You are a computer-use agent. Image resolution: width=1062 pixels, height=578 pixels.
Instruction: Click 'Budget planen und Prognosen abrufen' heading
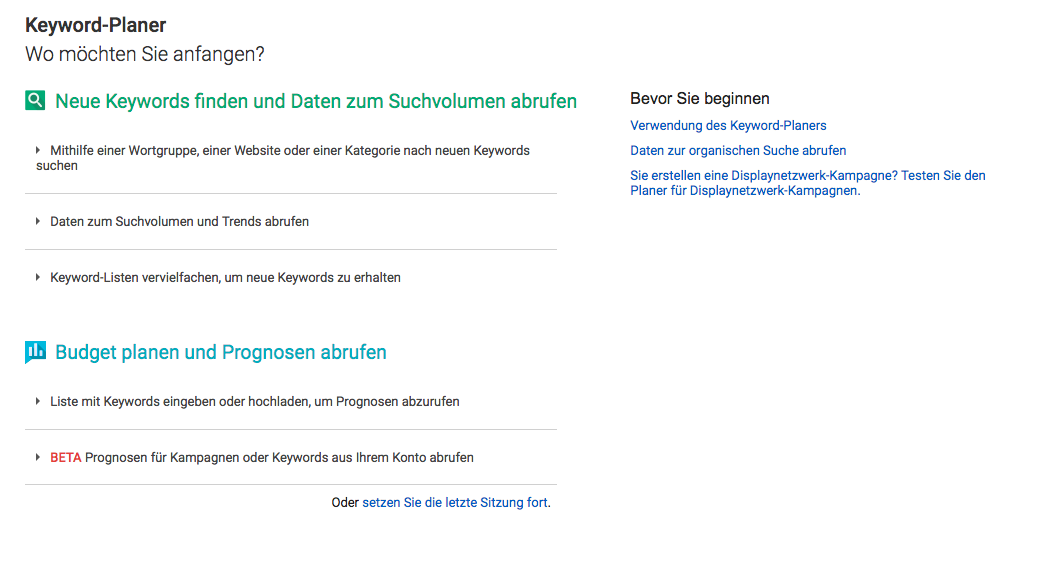coord(221,352)
